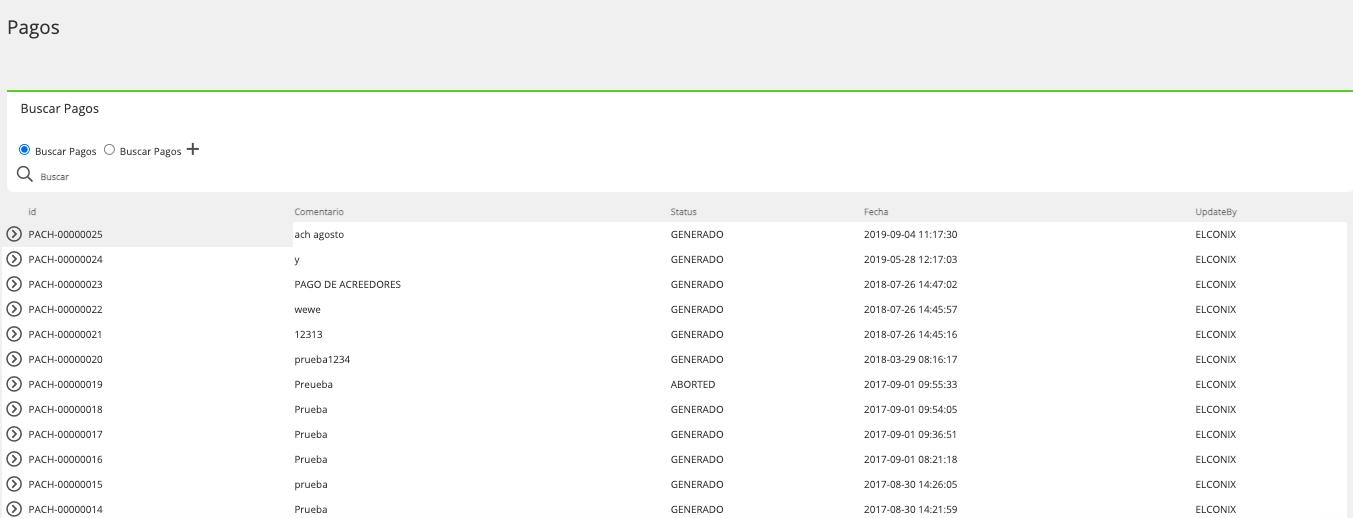Image resolution: width=1353 pixels, height=518 pixels.
Task: Expand row PACH-00000019 with its arrow icon
Action: pyautogui.click(x=14, y=384)
